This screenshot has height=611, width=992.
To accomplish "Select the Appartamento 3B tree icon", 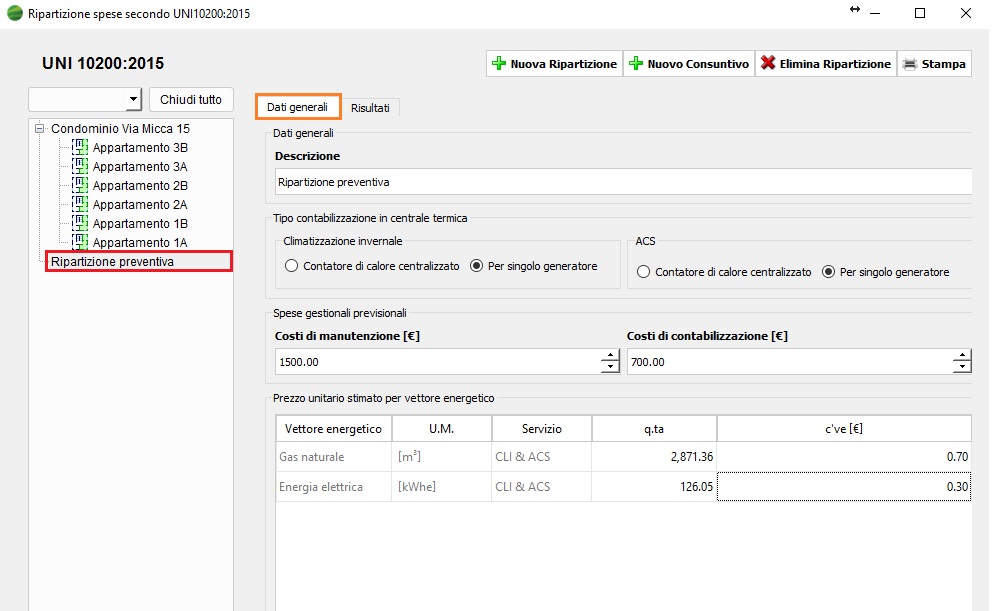I will pyautogui.click(x=80, y=148).
